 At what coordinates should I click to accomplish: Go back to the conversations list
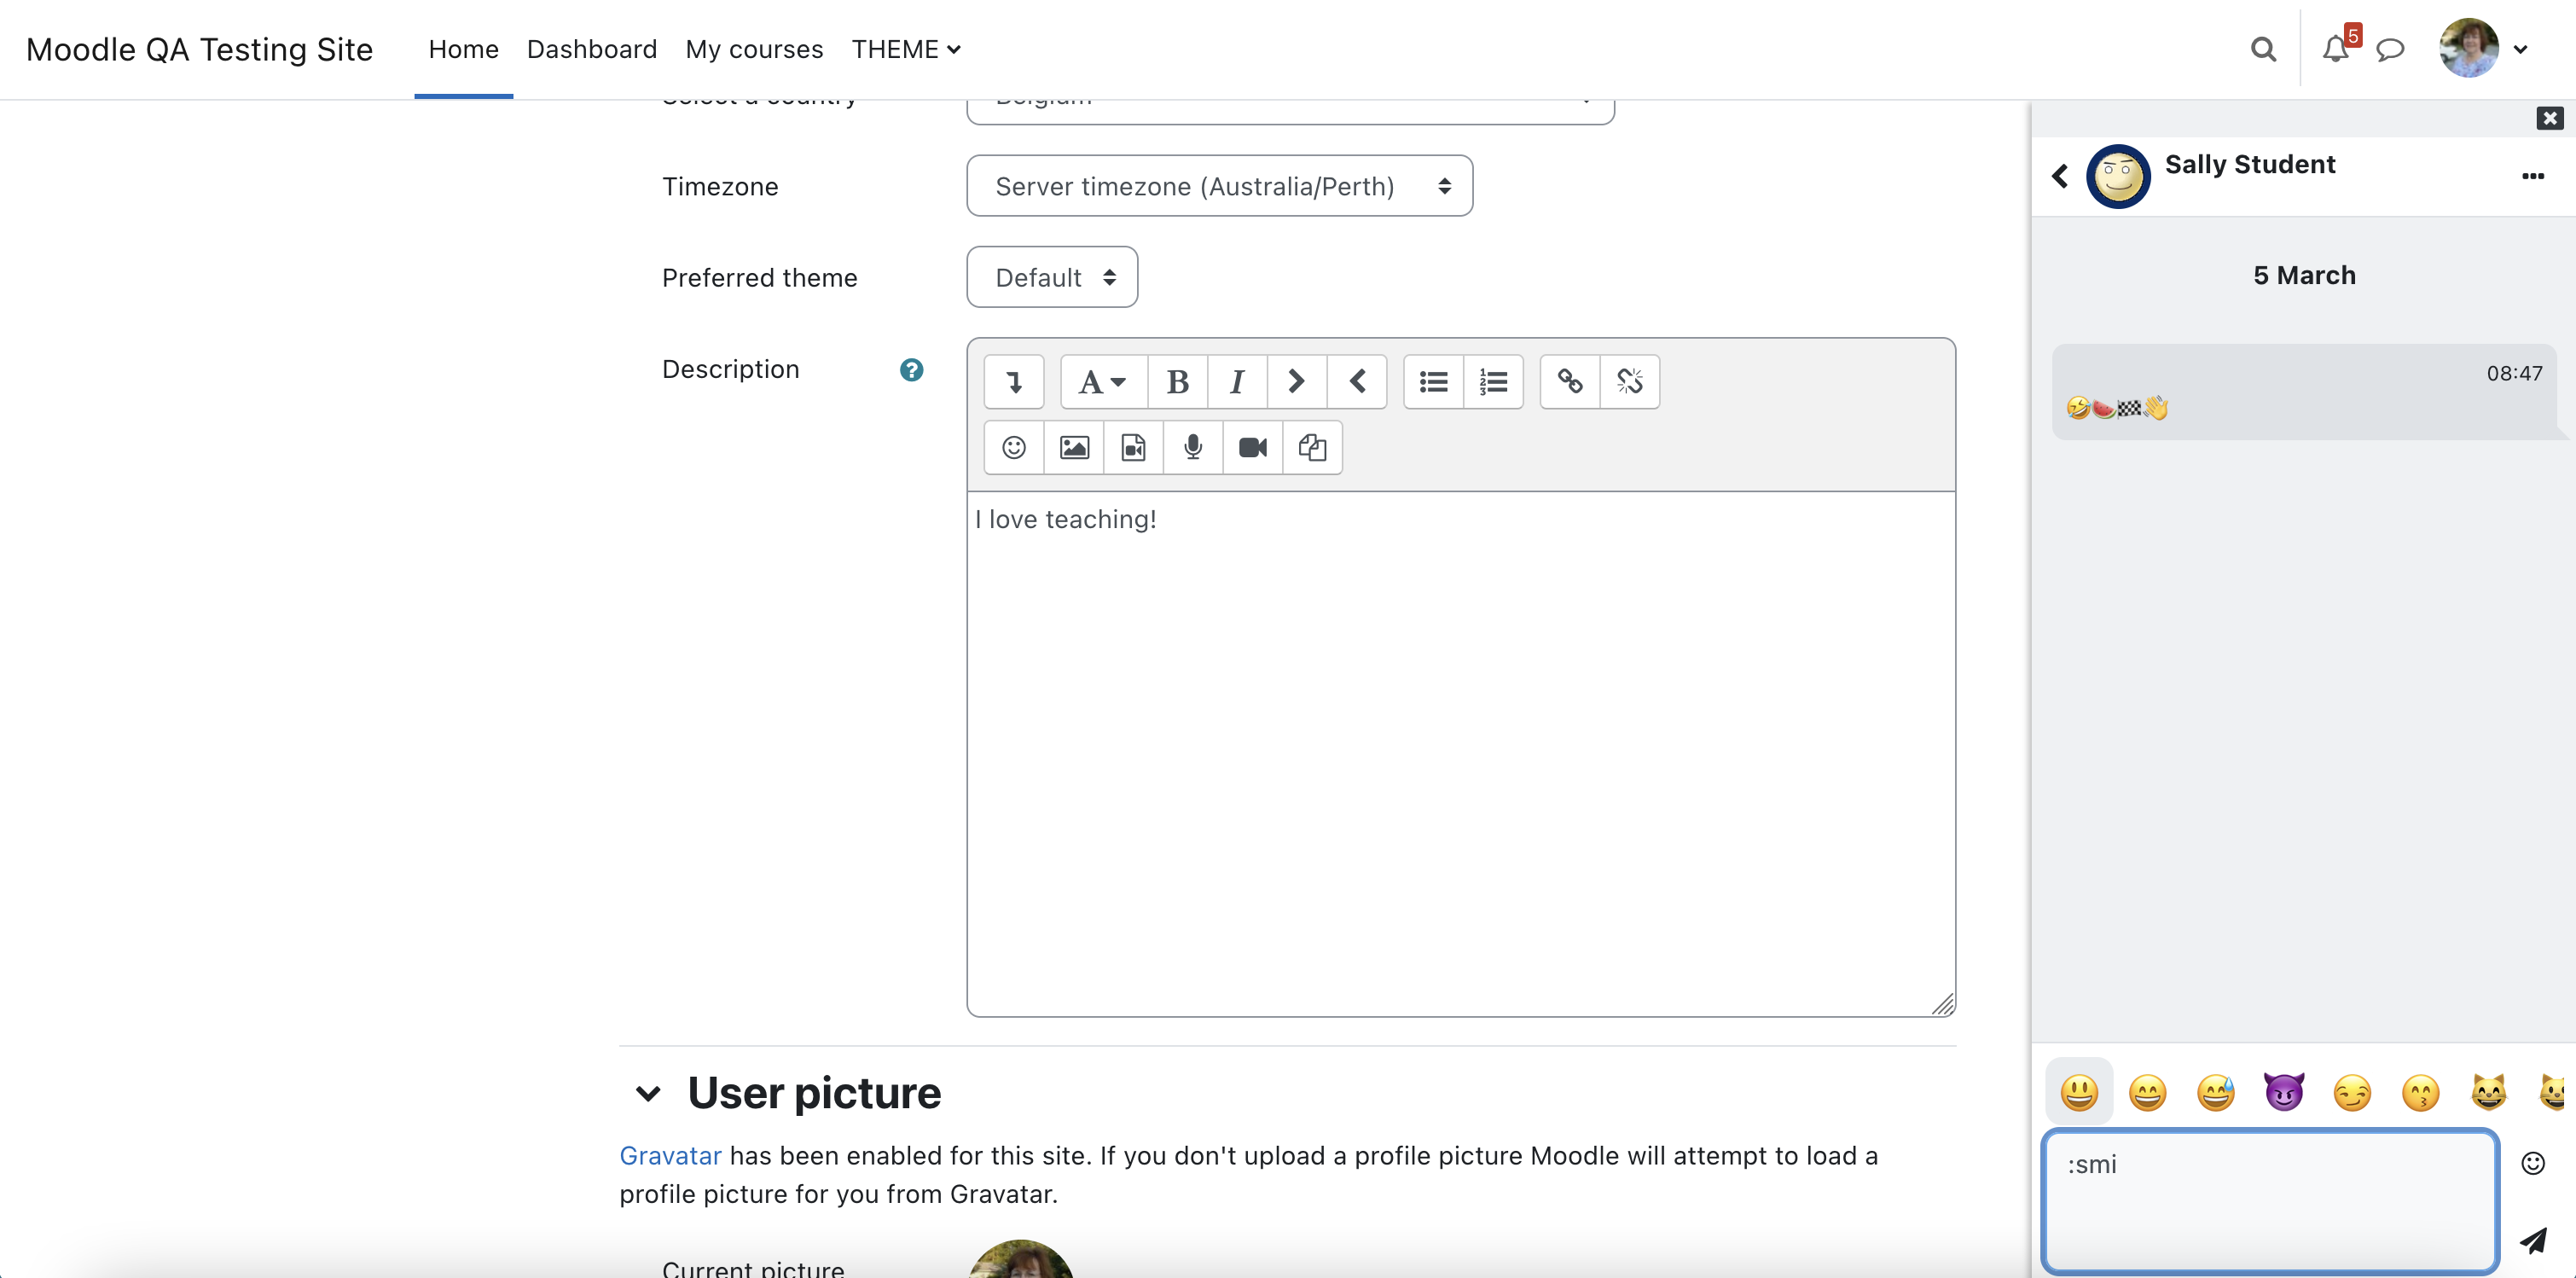pyautogui.click(x=2060, y=177)
